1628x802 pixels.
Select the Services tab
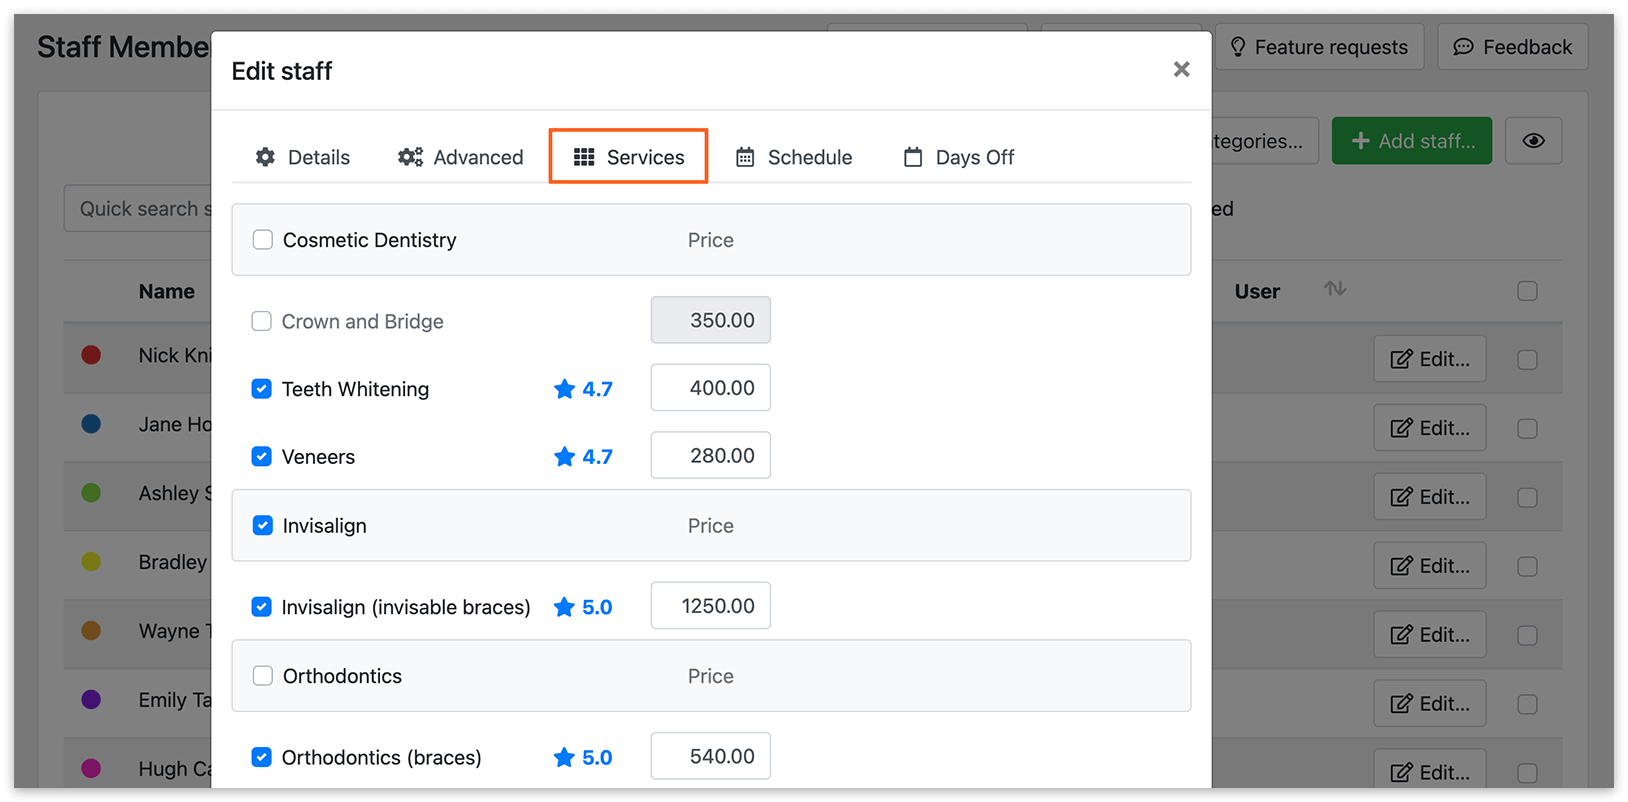coord(628,157)
